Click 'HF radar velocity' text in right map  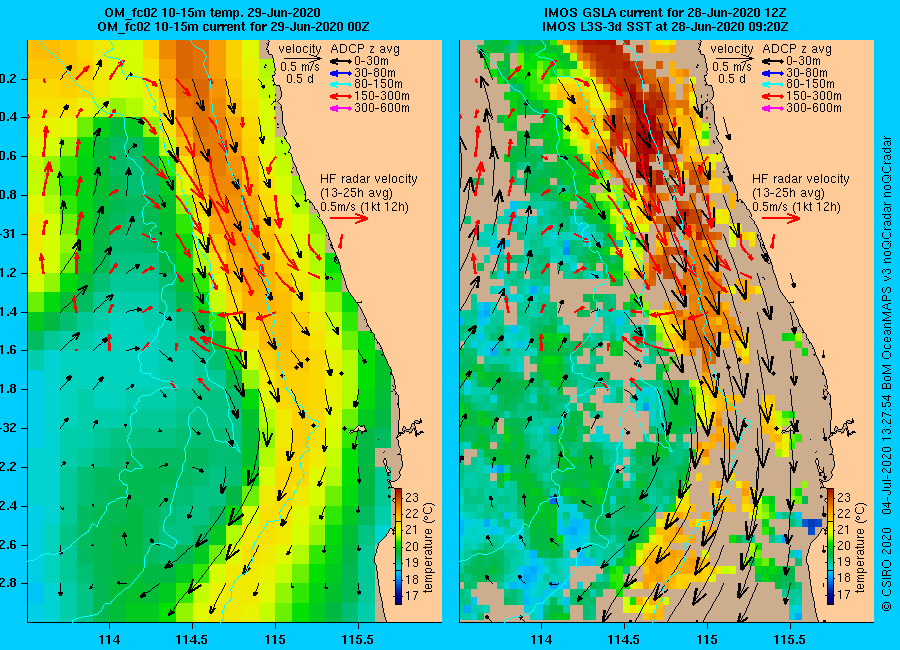[800, 179]
